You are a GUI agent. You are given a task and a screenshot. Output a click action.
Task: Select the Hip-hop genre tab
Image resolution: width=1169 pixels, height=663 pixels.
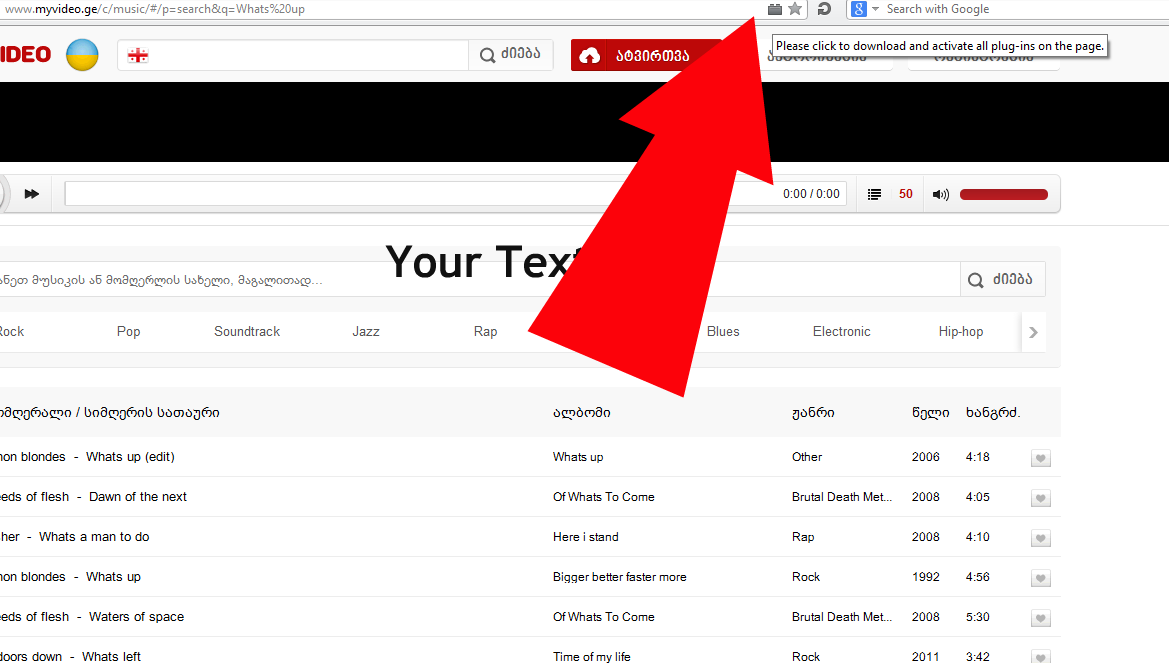coord(961,332)
